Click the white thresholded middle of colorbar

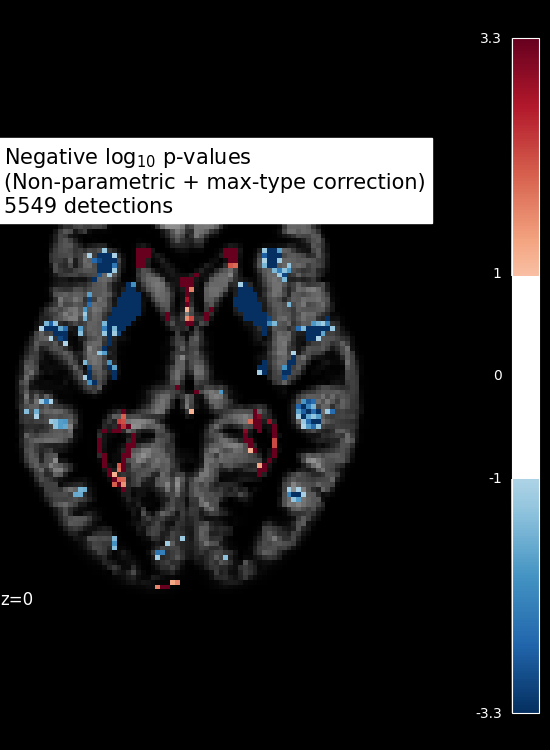526,377
